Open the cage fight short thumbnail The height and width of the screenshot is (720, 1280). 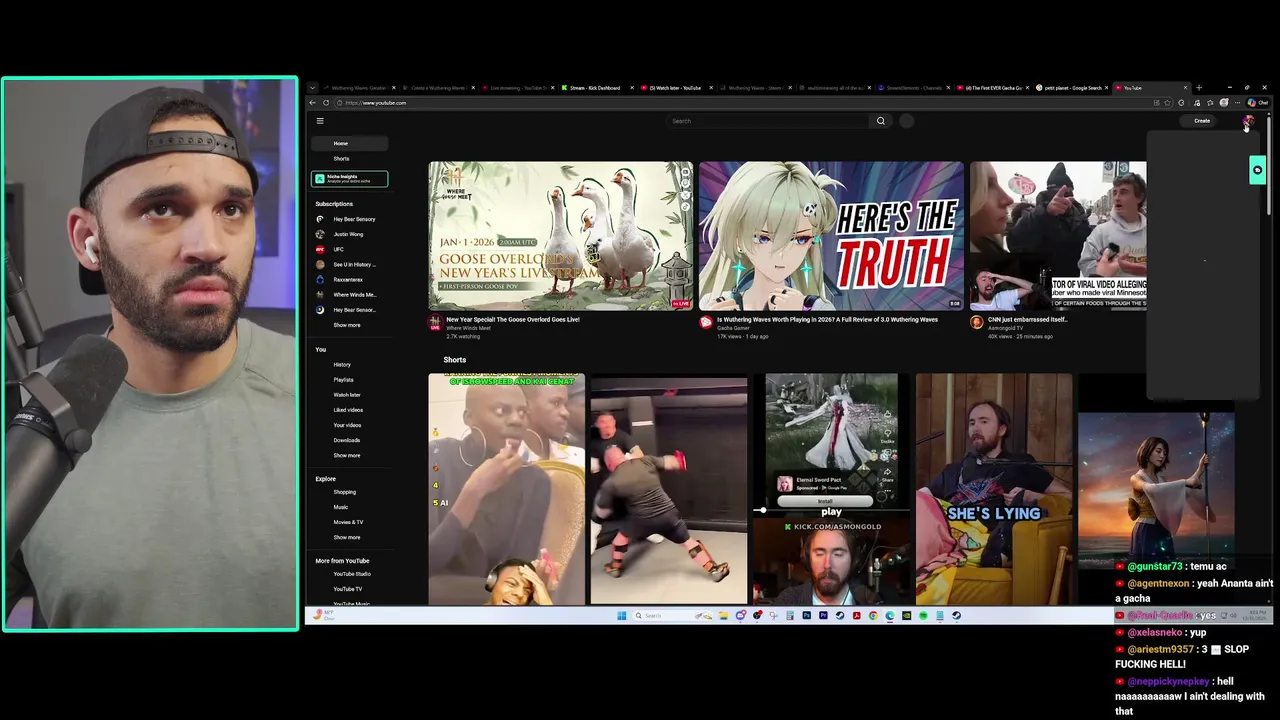click(668, 489)
